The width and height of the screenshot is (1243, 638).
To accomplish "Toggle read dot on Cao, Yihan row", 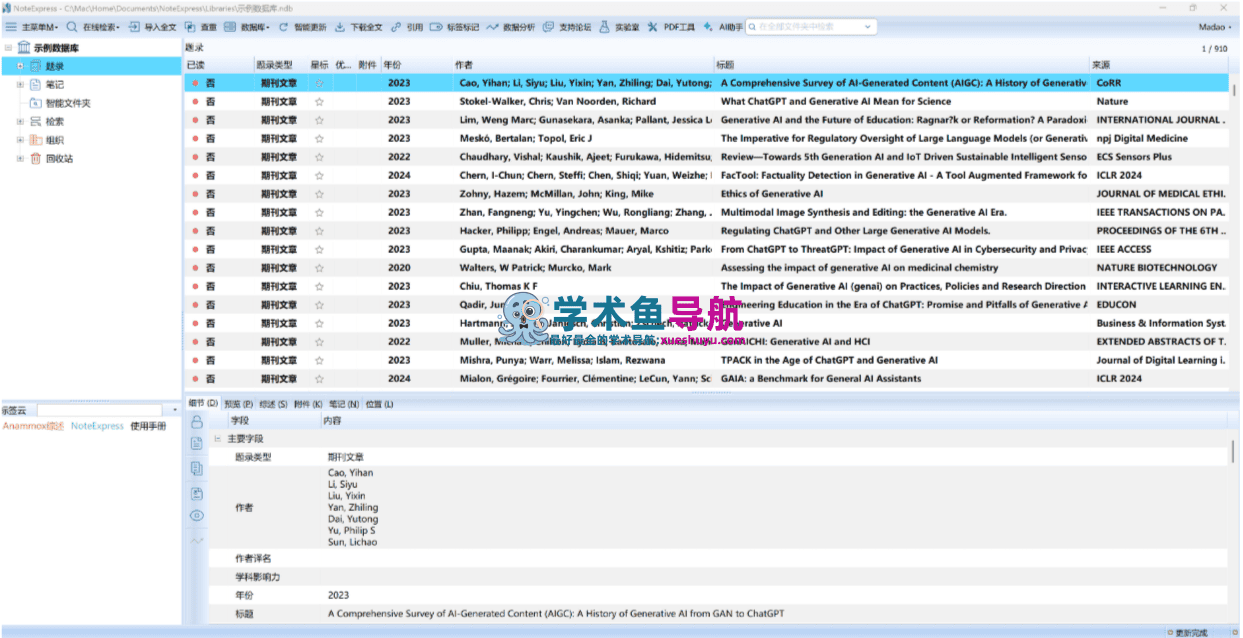I will tap(196, 83).
